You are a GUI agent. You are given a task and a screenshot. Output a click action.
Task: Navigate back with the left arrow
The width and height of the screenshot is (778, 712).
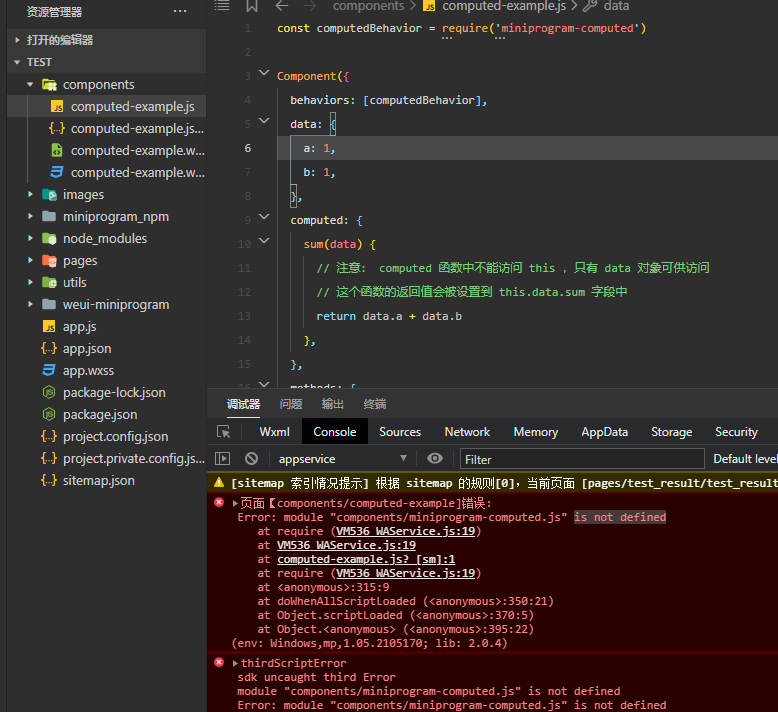pyautogui.click(x=282, y=6)
